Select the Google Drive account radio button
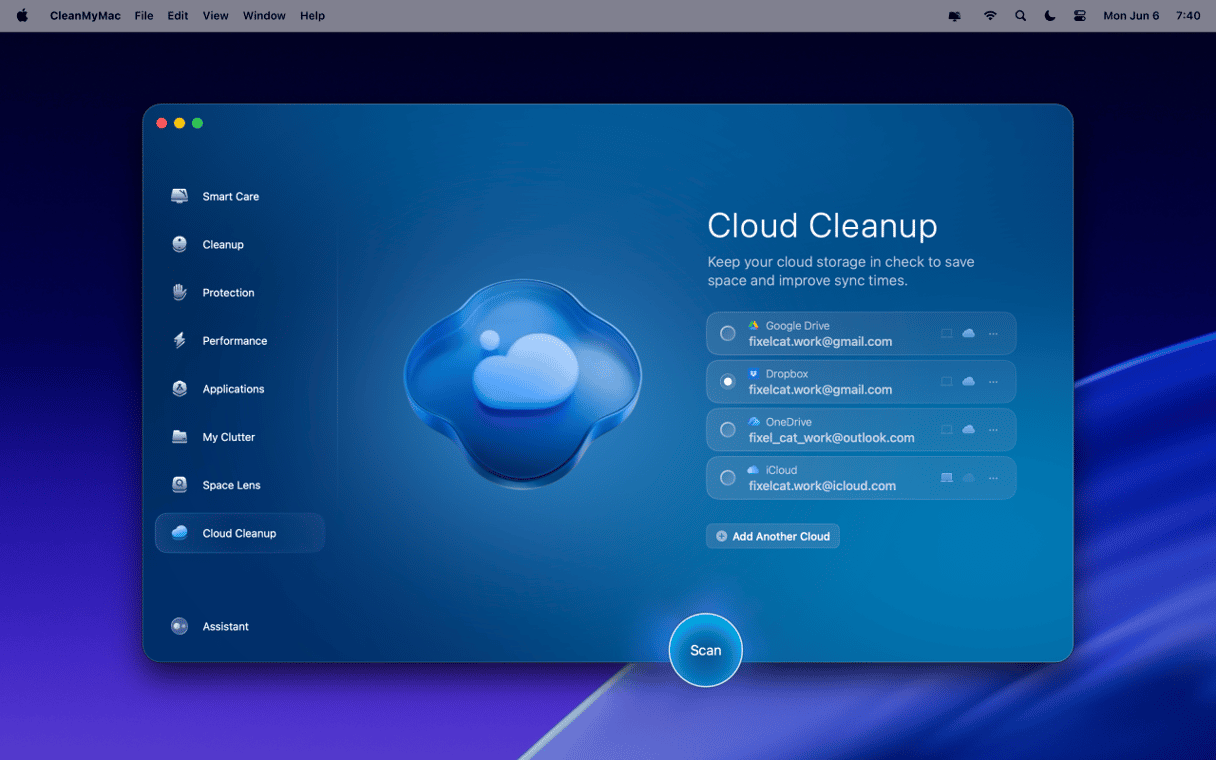 point(728,334)
